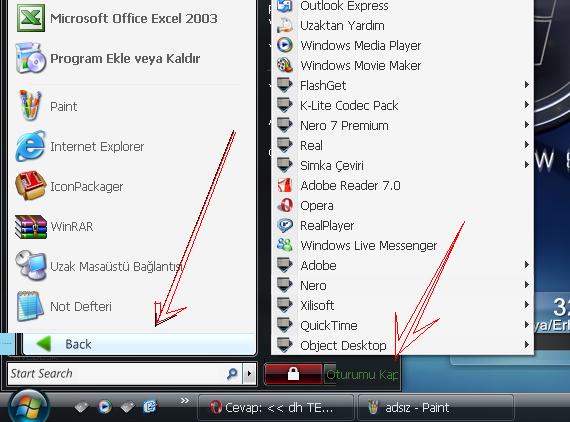Launch Paint from the start menu
The image size is (570, 422).
point(131,106)
